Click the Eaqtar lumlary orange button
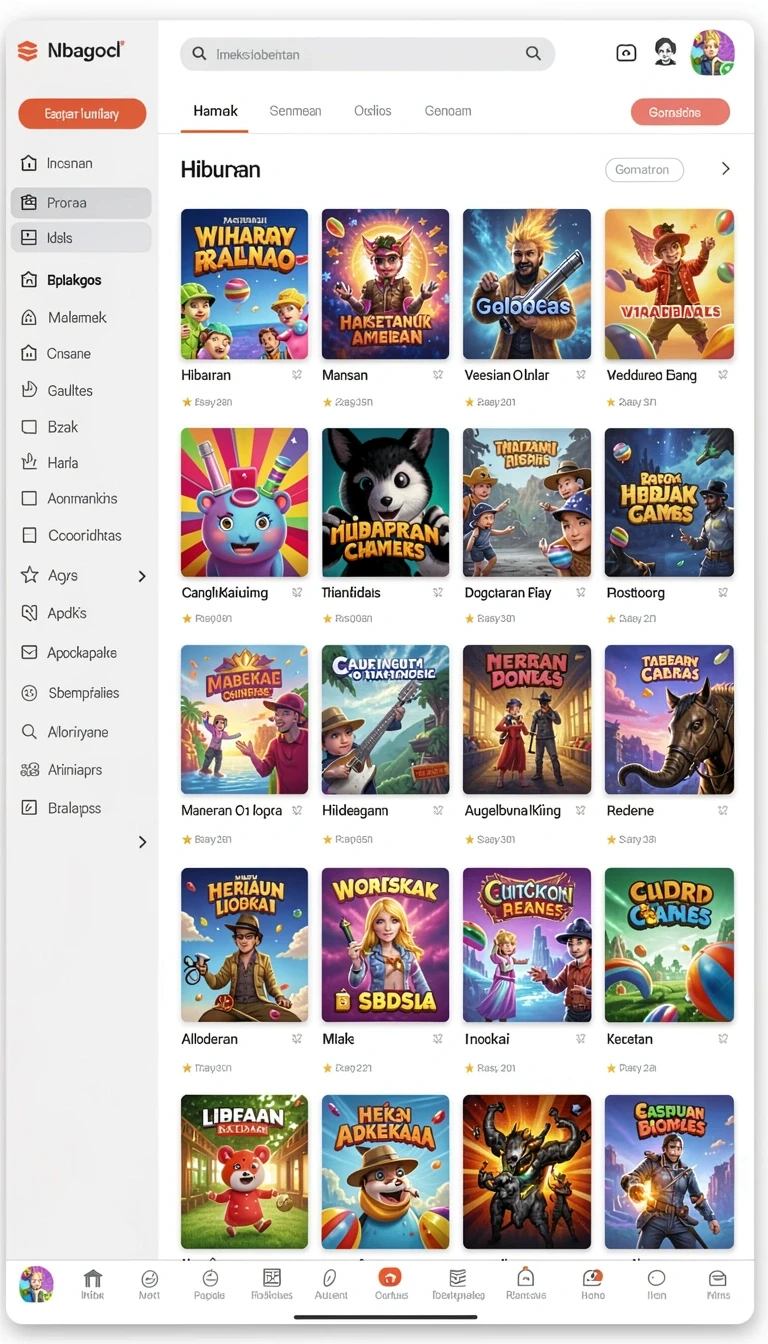The width and height of the screenshot is (768, 1344). (x=82, y=114)
